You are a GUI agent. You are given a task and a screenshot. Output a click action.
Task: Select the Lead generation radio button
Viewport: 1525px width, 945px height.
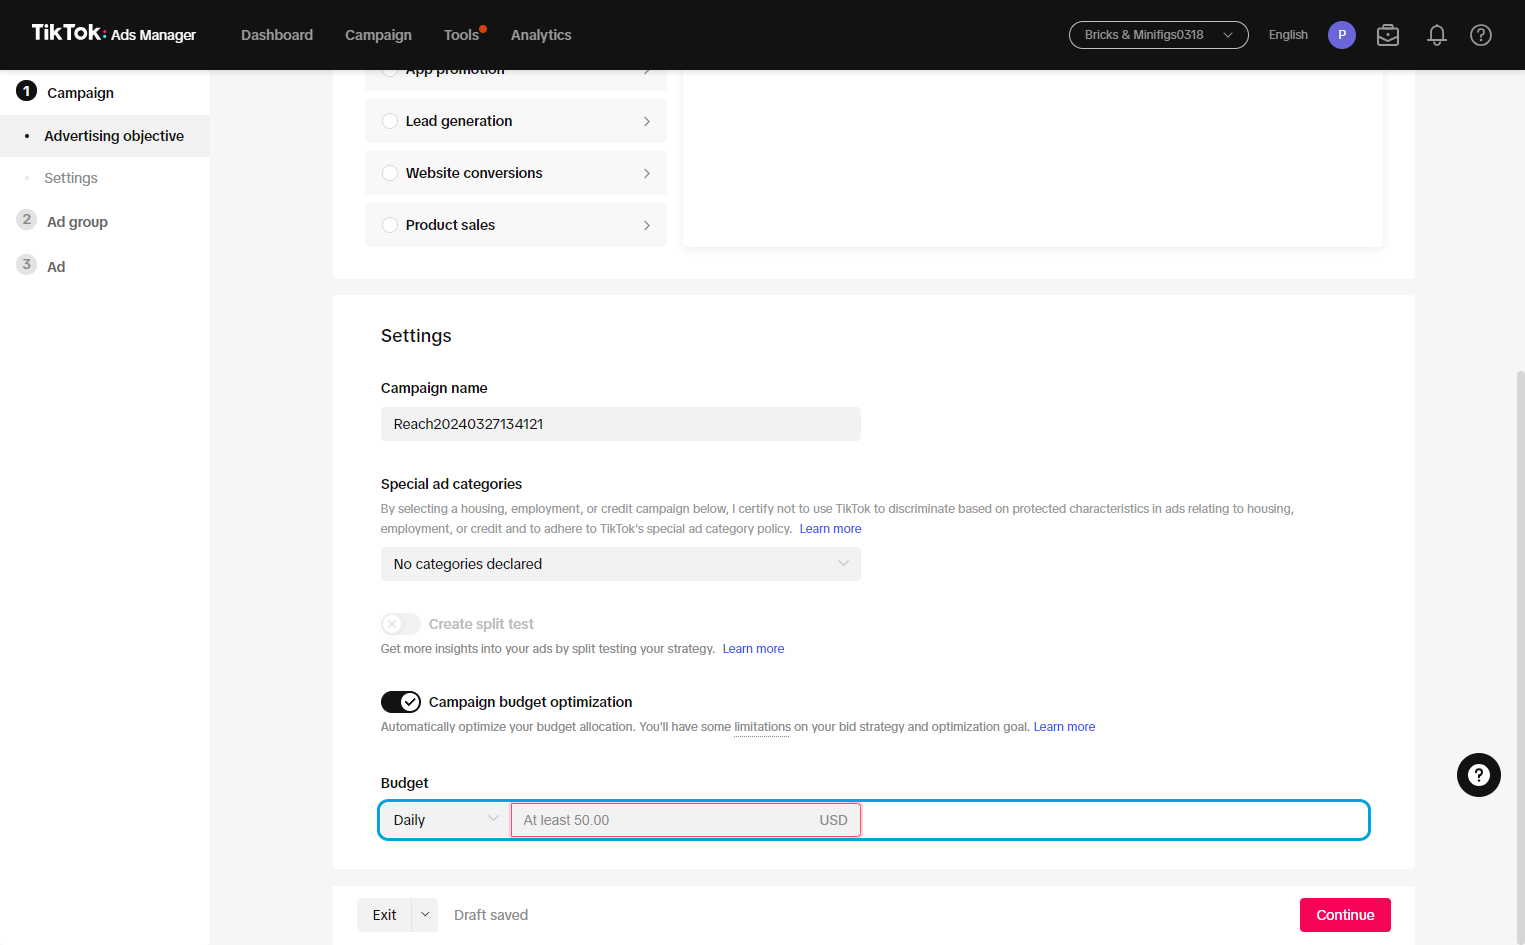click(390, 121)
